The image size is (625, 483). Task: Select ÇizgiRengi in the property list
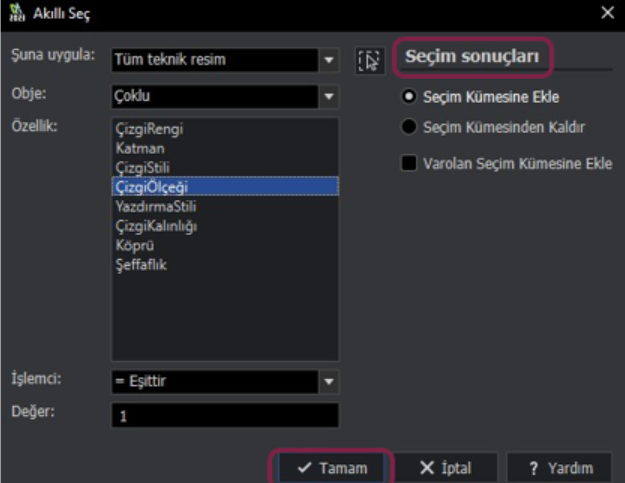[149, 129]
